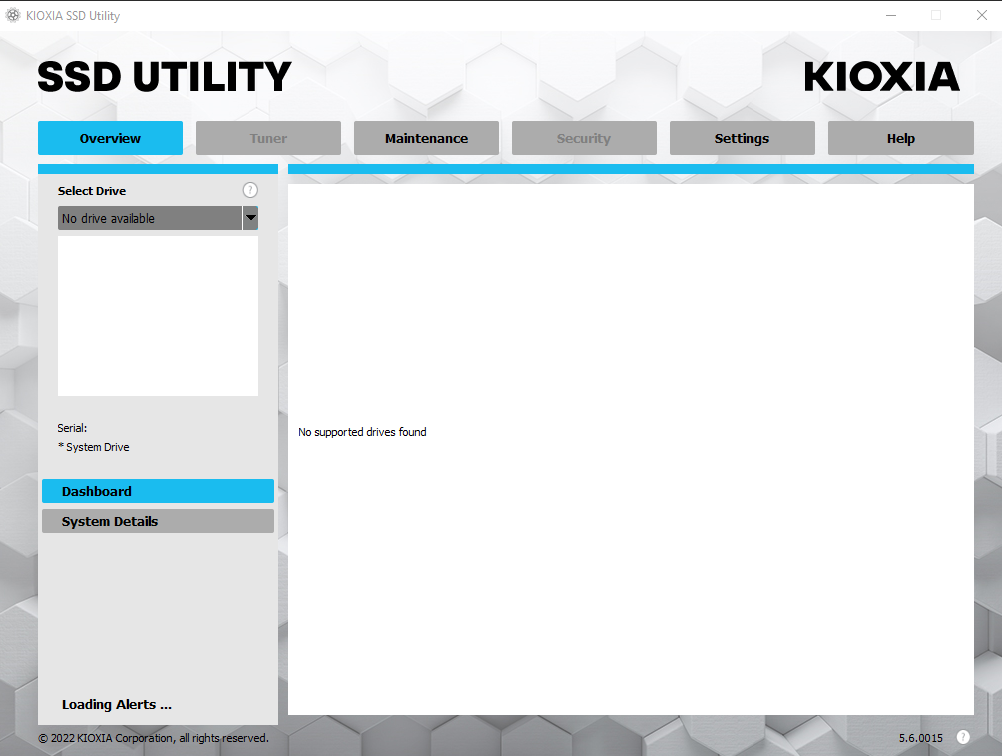The width and height of the screenshot is (1002, 756).
Task: Open the Select Drive help icon
Action: (250, 190)
